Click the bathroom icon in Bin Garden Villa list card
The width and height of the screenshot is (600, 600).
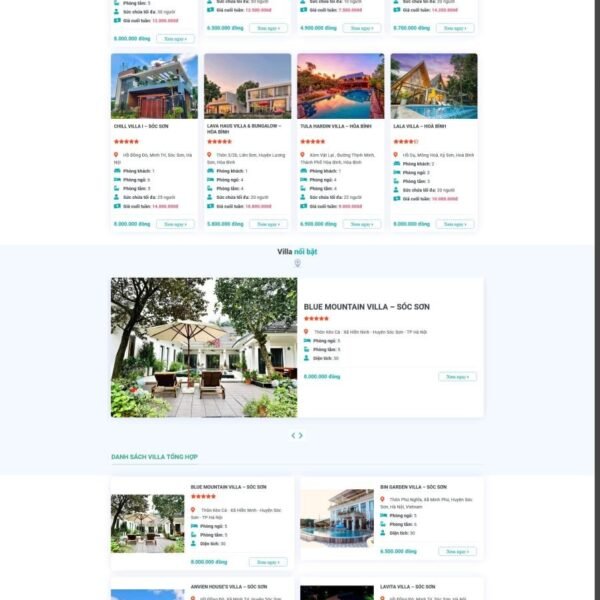pos(383,524)
